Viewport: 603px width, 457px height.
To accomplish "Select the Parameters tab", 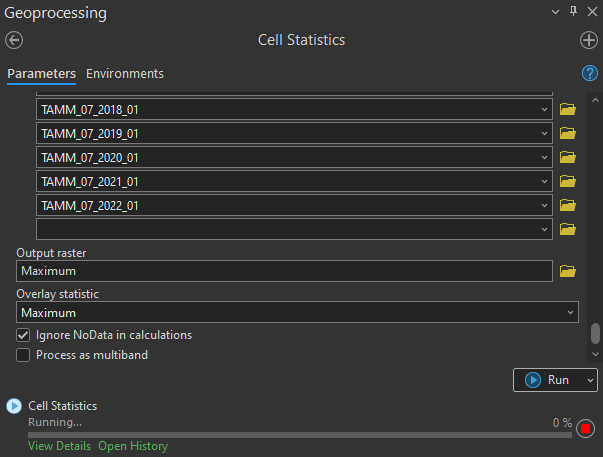I will 41,74.
